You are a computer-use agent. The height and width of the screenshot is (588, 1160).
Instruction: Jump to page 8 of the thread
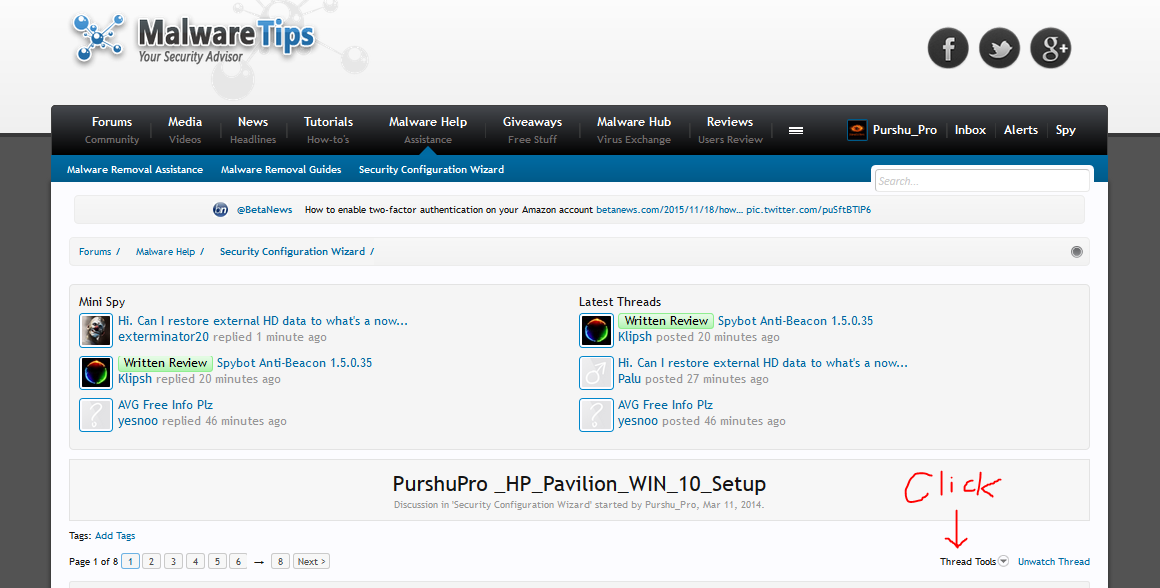pyautogui.click(x=280, y=561)
